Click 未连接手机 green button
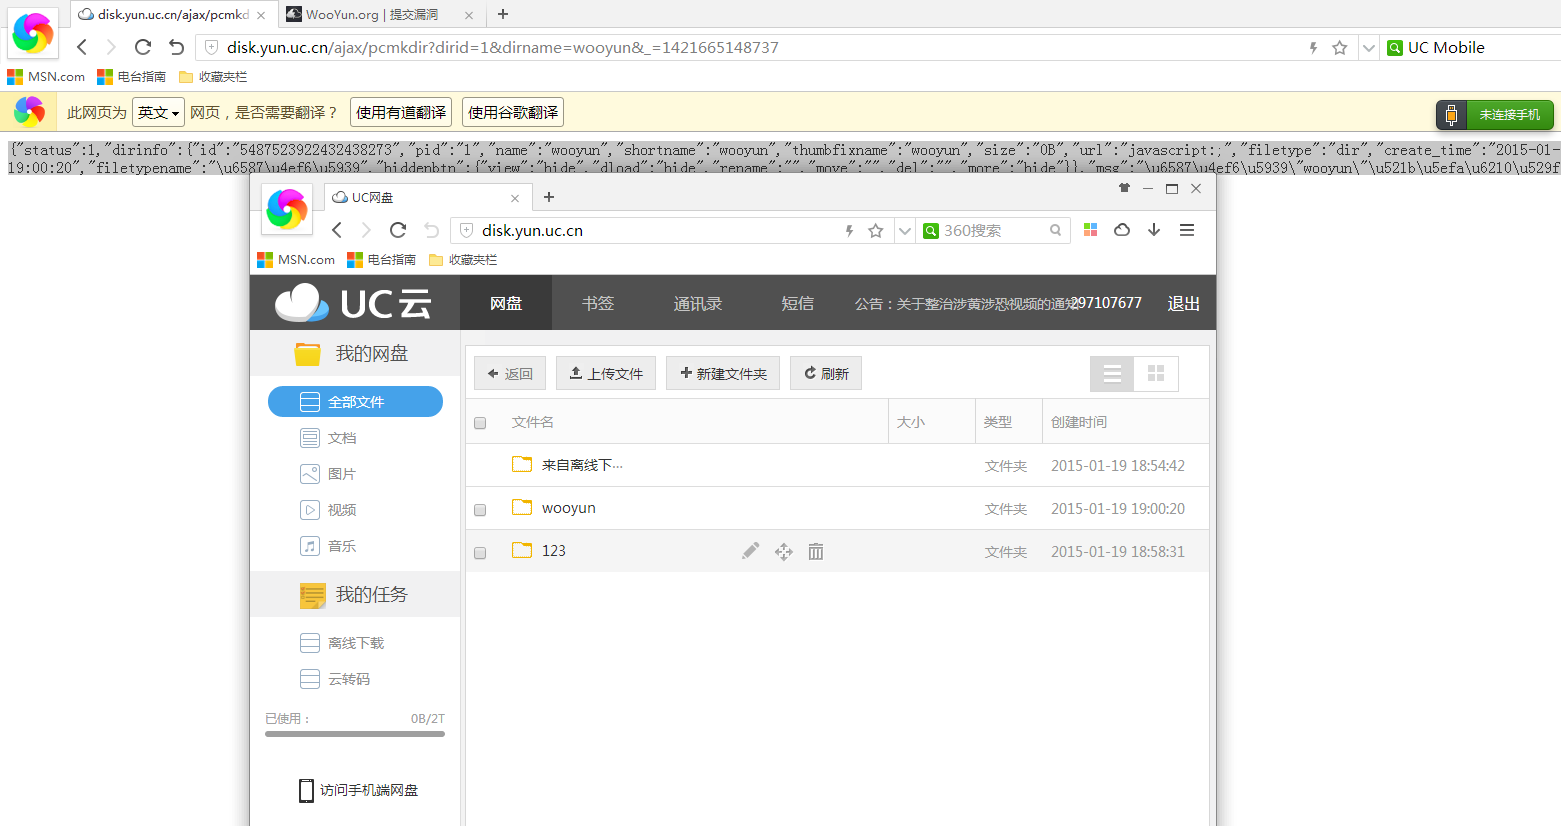Screen dimensions: 1561x826 1495,115
